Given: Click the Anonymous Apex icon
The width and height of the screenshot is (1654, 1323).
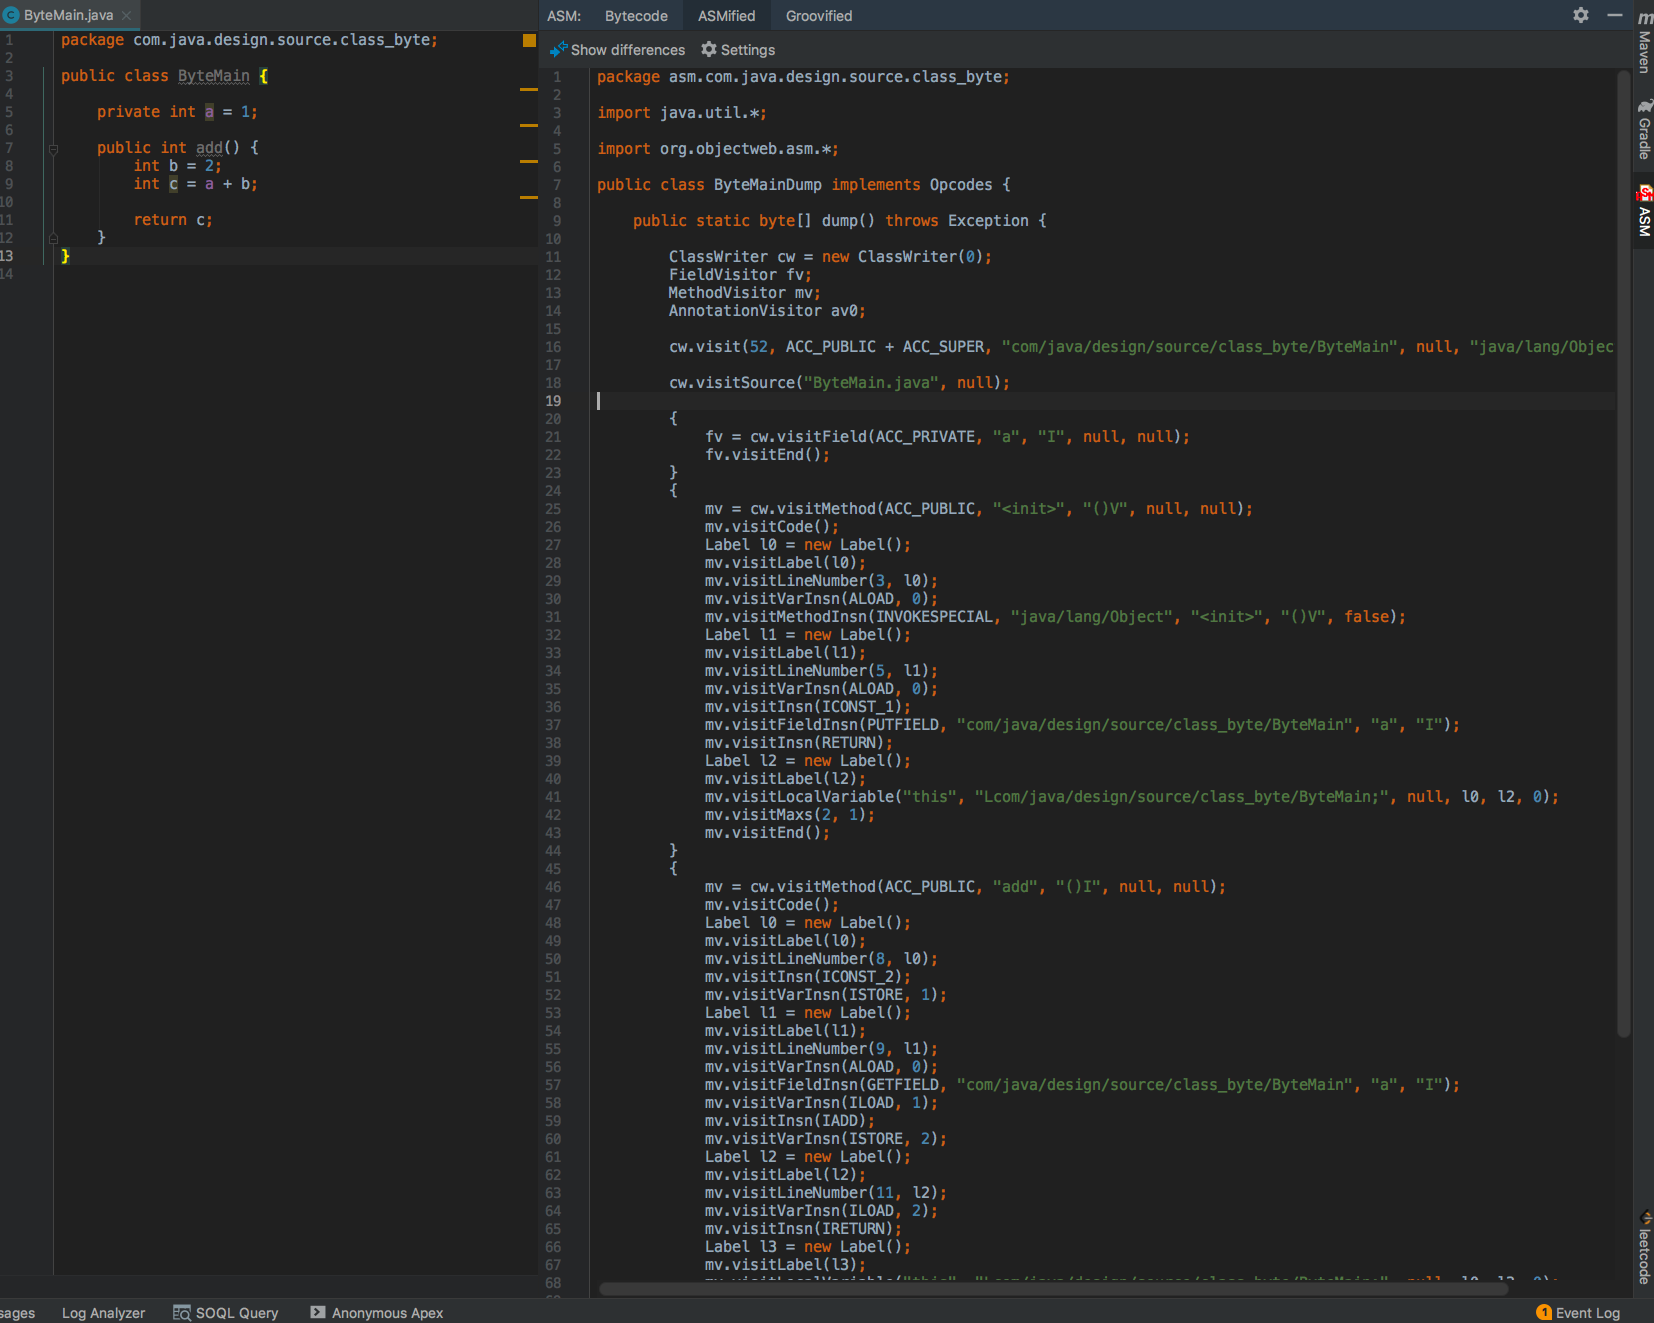Looking at the screenshot, I should point(318,1312).
